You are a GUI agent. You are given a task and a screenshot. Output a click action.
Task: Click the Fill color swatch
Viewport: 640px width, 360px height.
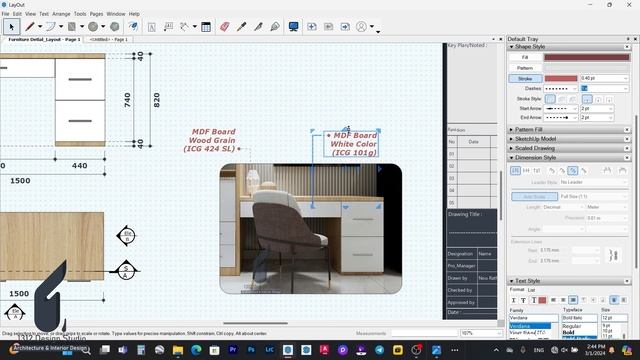click(587, 57)
